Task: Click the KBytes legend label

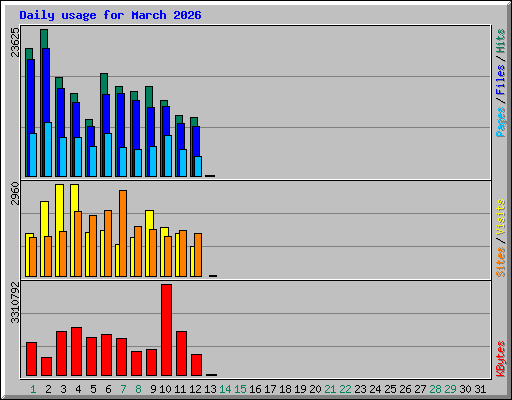Action: [501, 359]
